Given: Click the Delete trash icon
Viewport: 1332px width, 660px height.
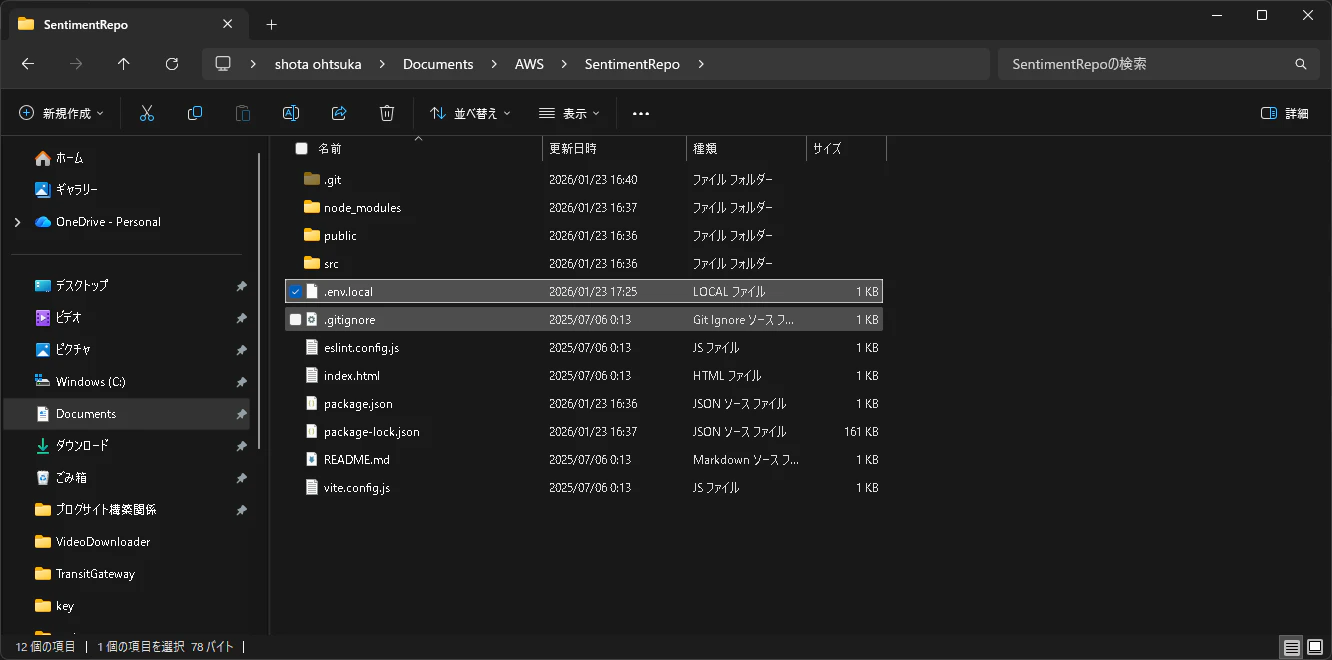Looking at the screenshot, I should pos(387,114).
